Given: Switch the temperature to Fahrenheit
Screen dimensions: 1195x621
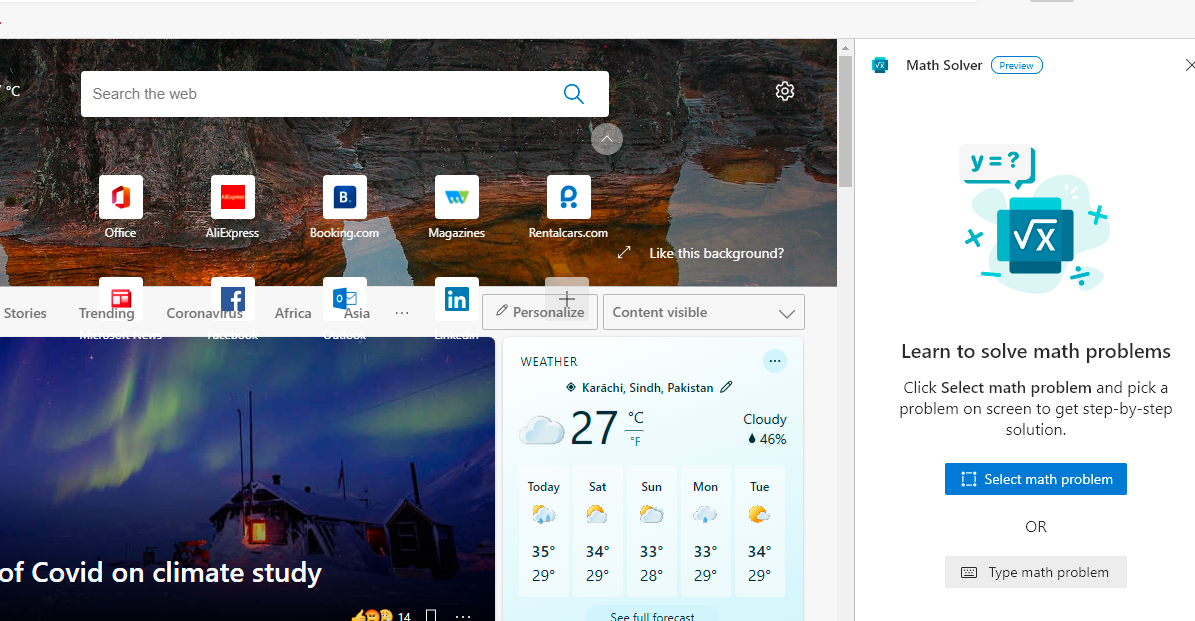Looking at the screenshot, I should pyautogui.click(x=636, y=440).
